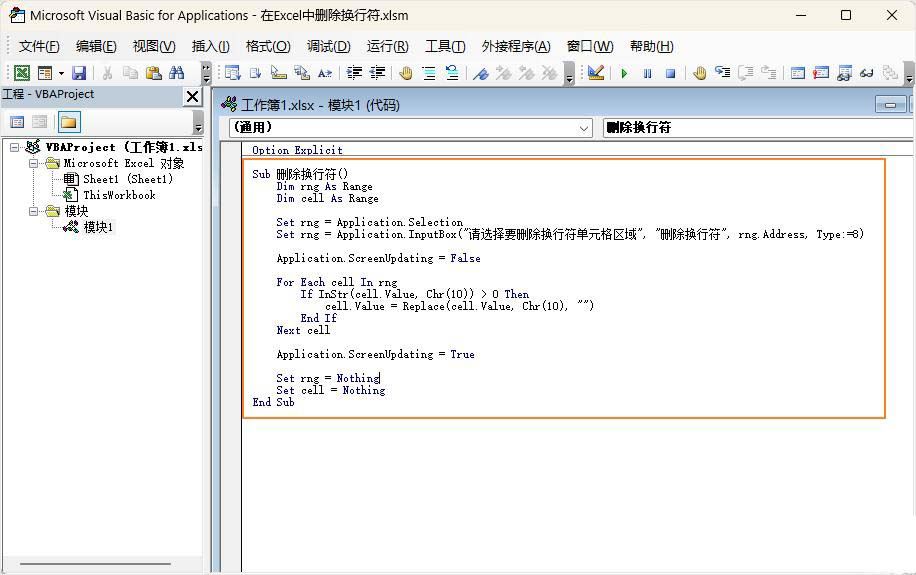Open Quick Watch with the glasses icon
The height and width of the screenshot is (575, 916).
(867, 73)
